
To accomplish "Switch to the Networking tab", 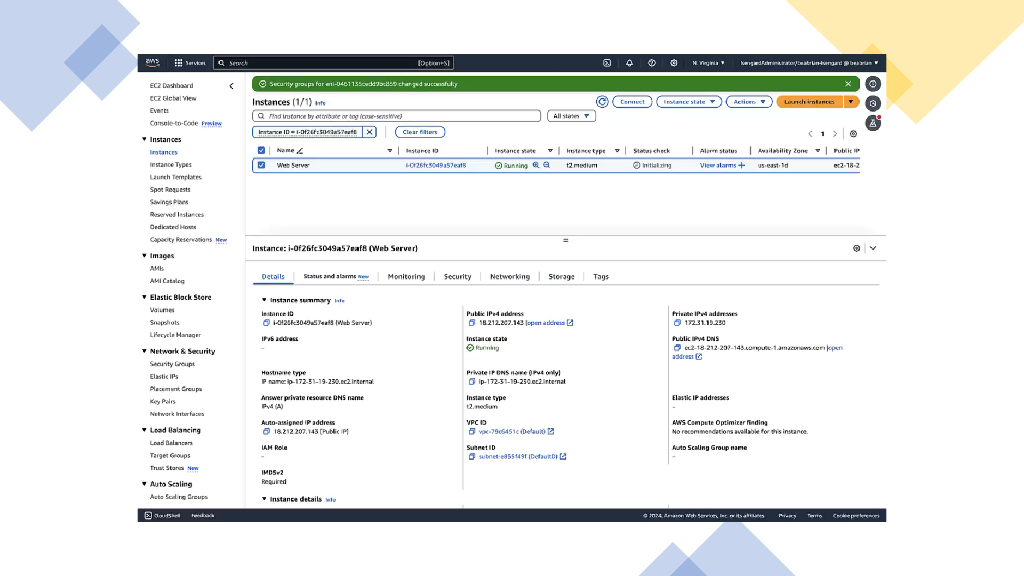I will tap(510, 277).
